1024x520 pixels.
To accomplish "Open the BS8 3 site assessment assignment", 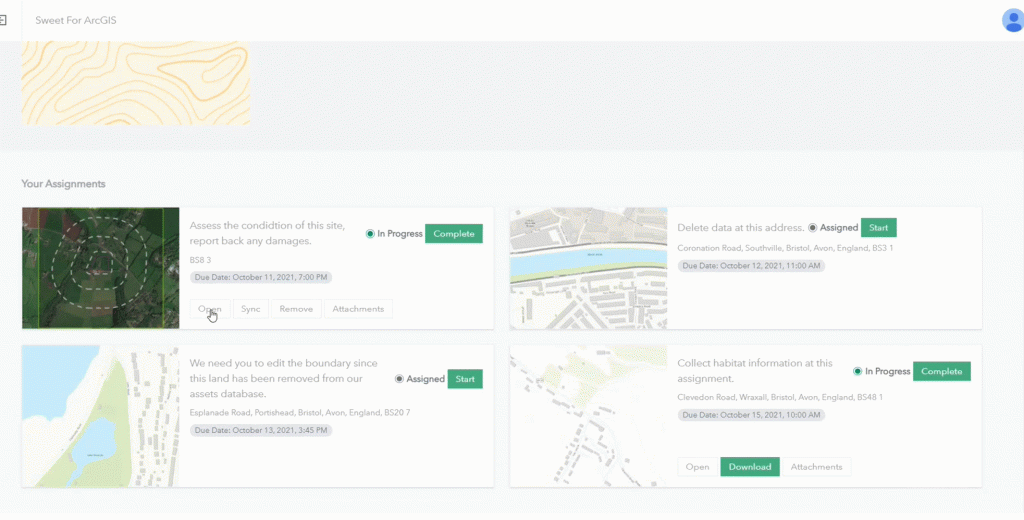I will (210, 309).
